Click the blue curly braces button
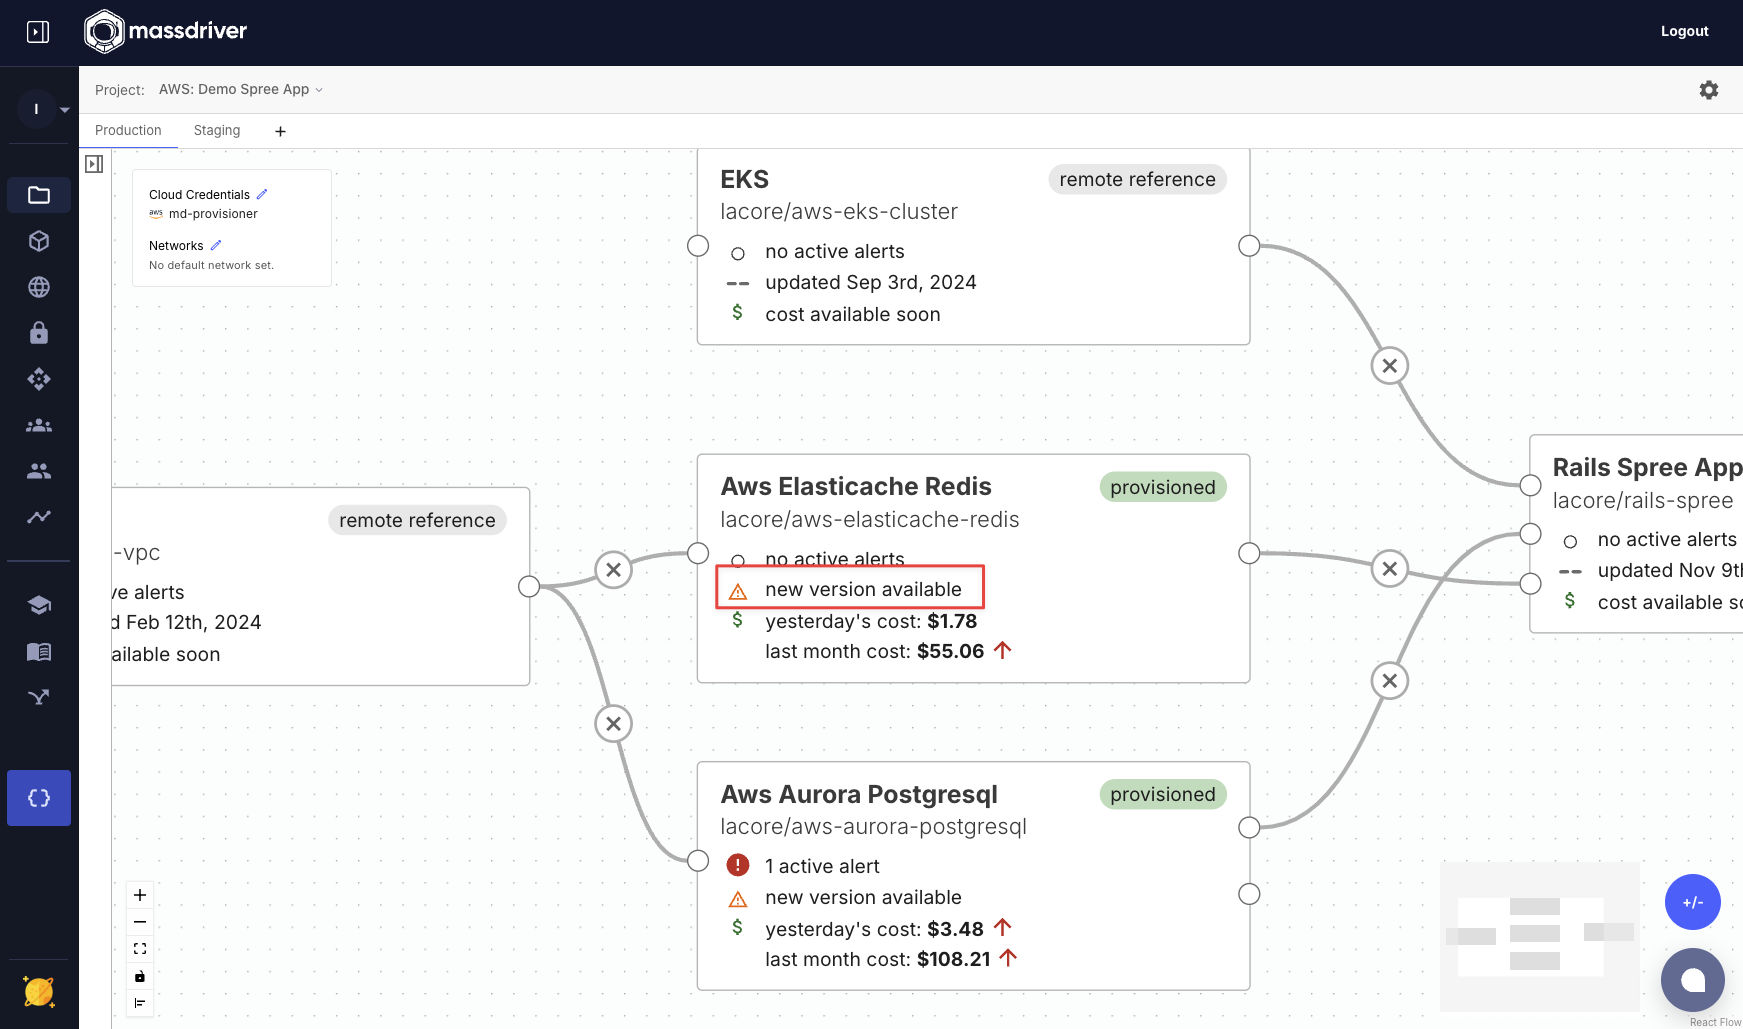Viewport: 1743px width, 1029px height. pyautogui.click(x=39, y=798)
